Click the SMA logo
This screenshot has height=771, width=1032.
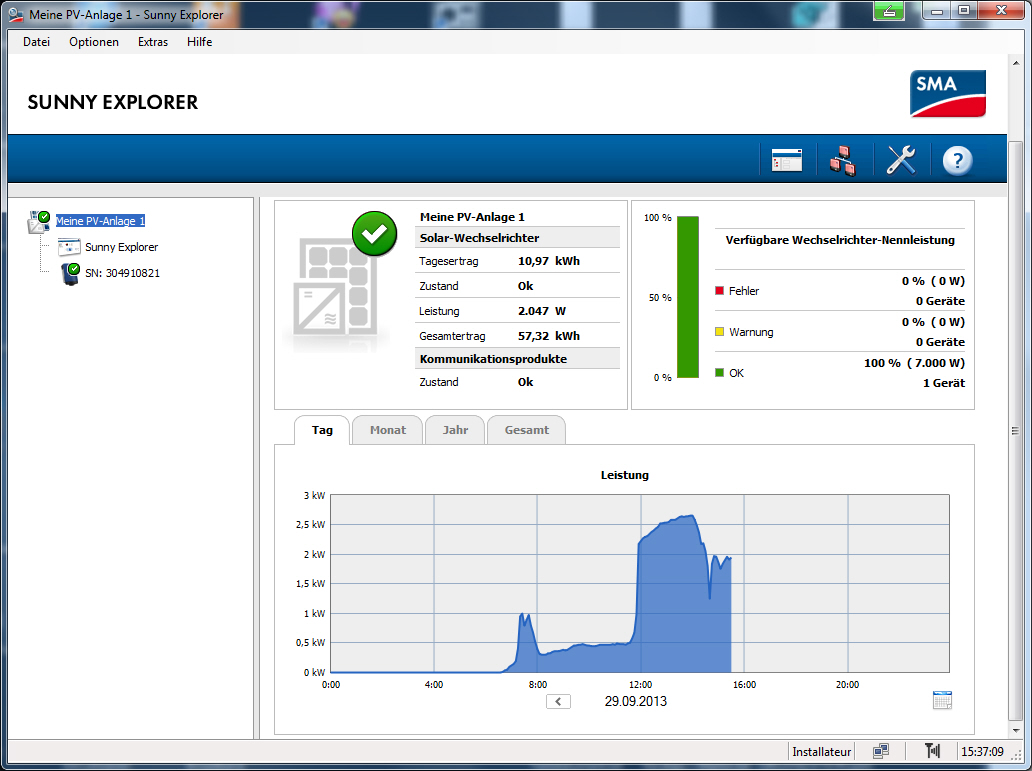click(x=948, y=94)
